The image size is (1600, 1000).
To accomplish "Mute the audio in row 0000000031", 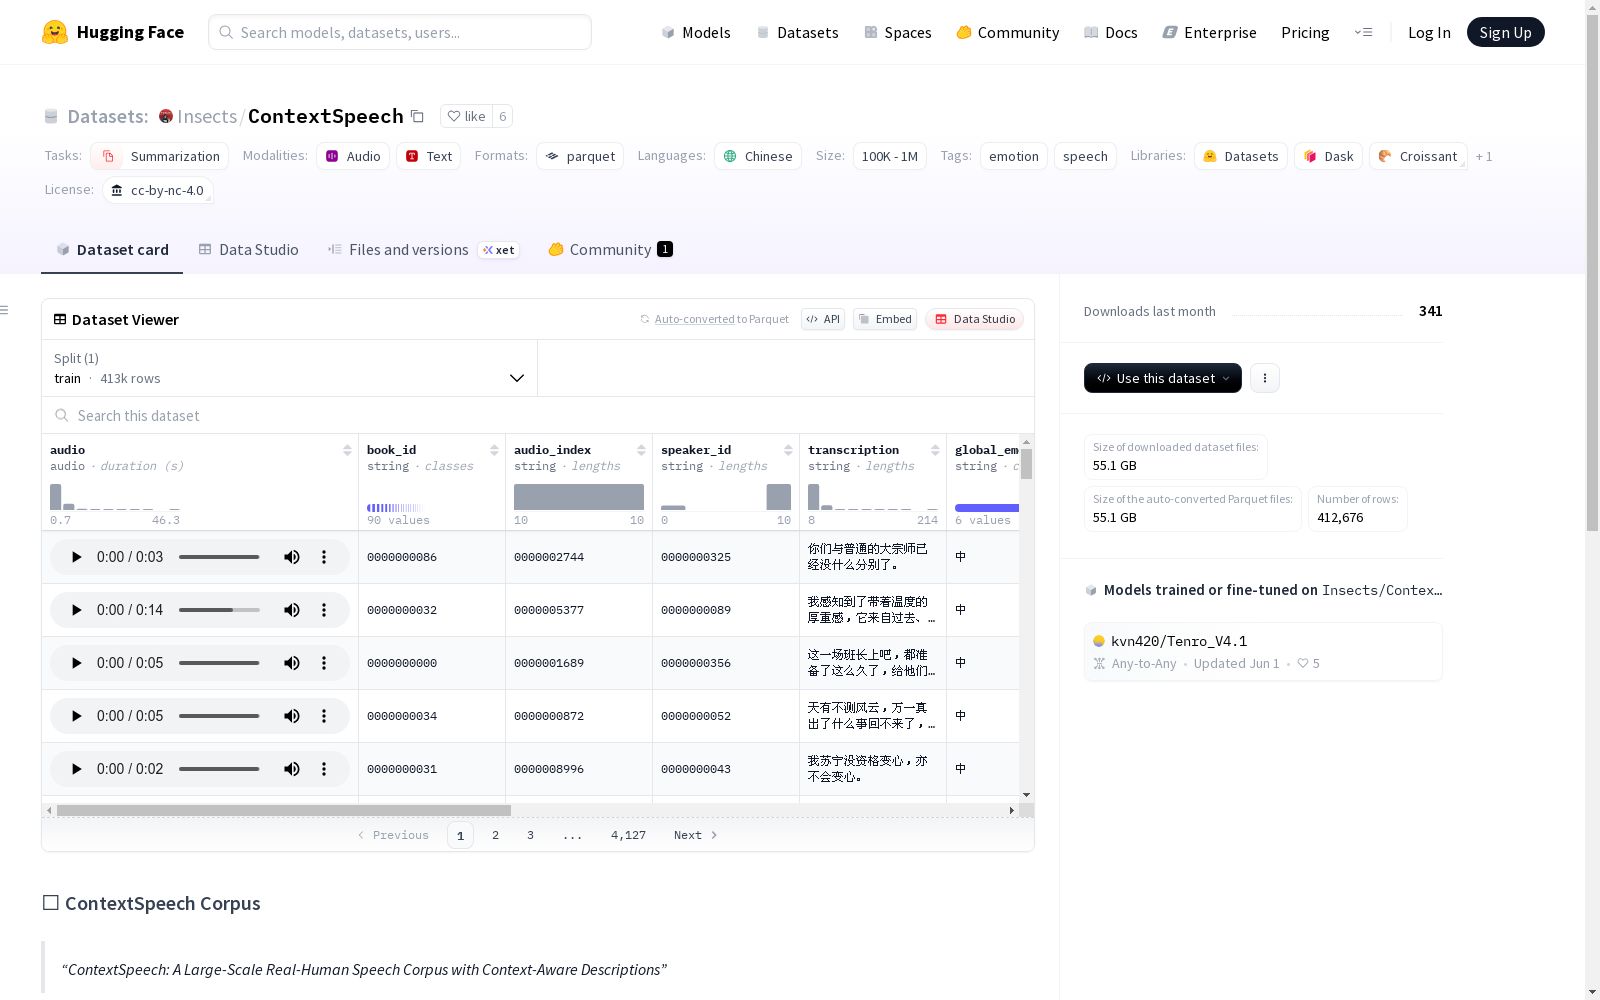I will click(292, 769).
